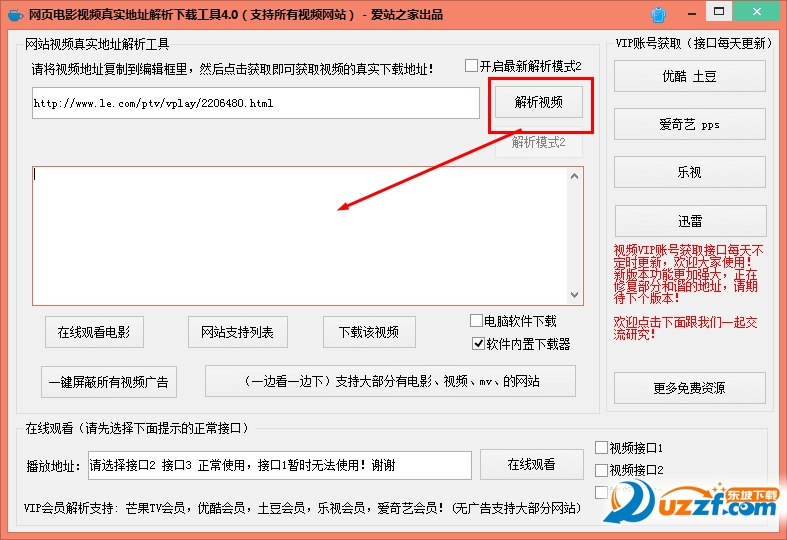Click the 一边看一边下 wide button
Screen dimensions: 787x540
[x=390, y=381]
